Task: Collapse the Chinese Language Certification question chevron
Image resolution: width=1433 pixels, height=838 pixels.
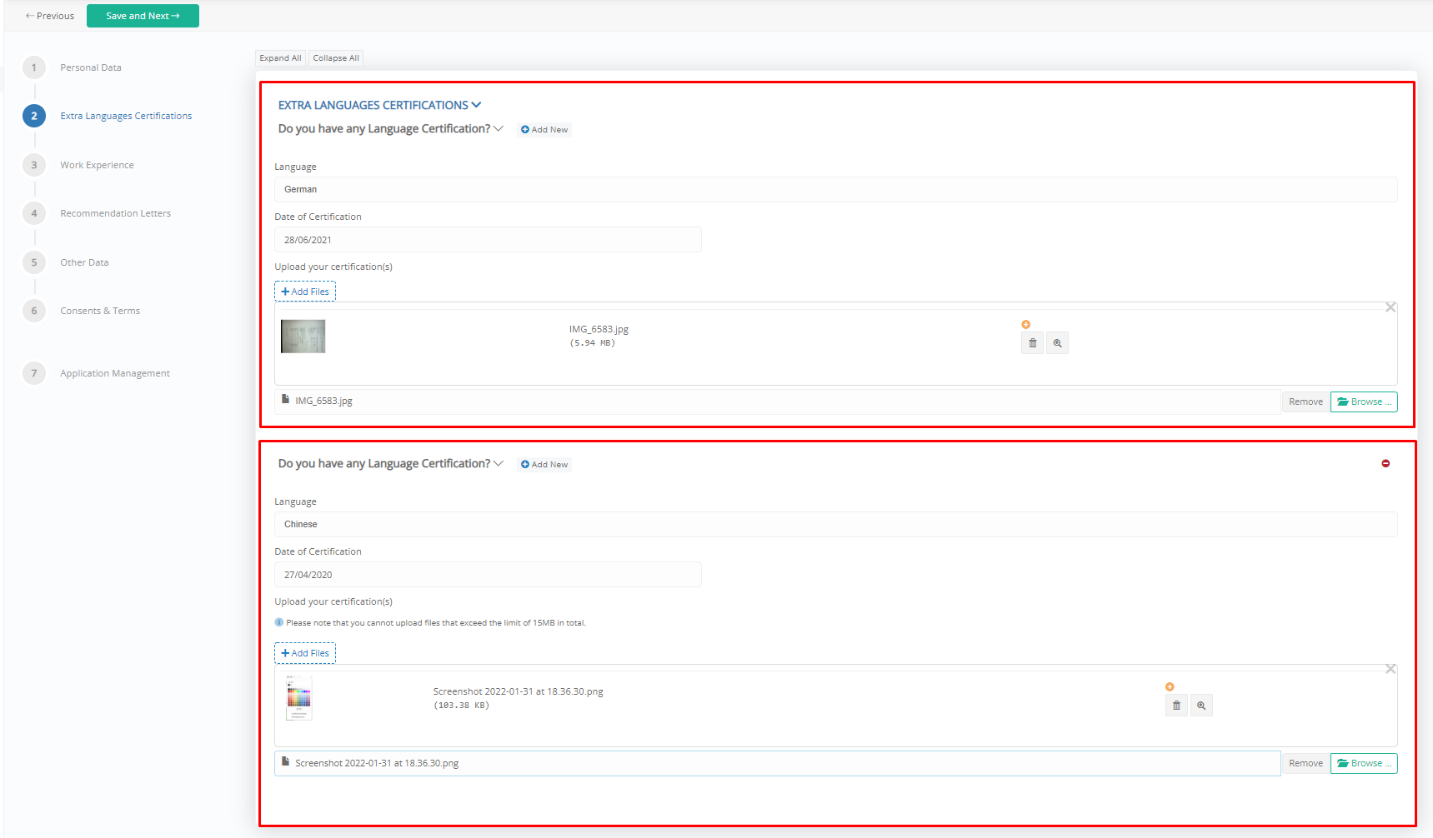Action: click(498, 464)
